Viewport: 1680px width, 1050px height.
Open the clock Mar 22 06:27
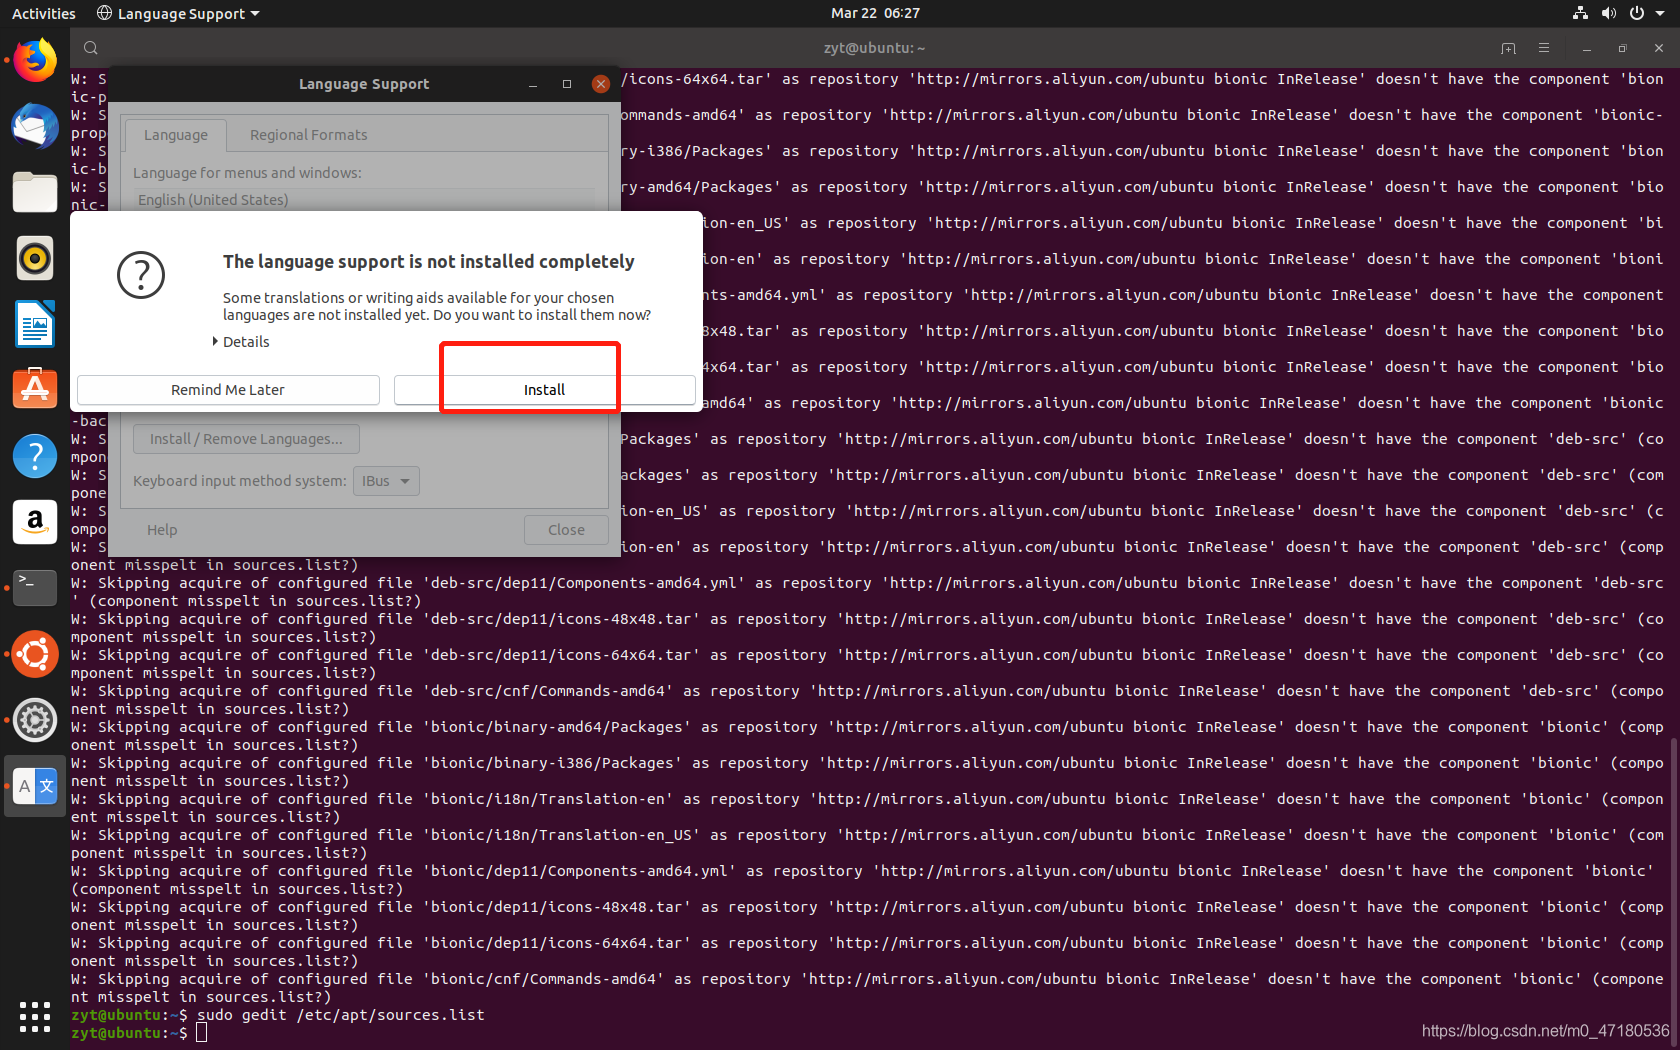875,13
